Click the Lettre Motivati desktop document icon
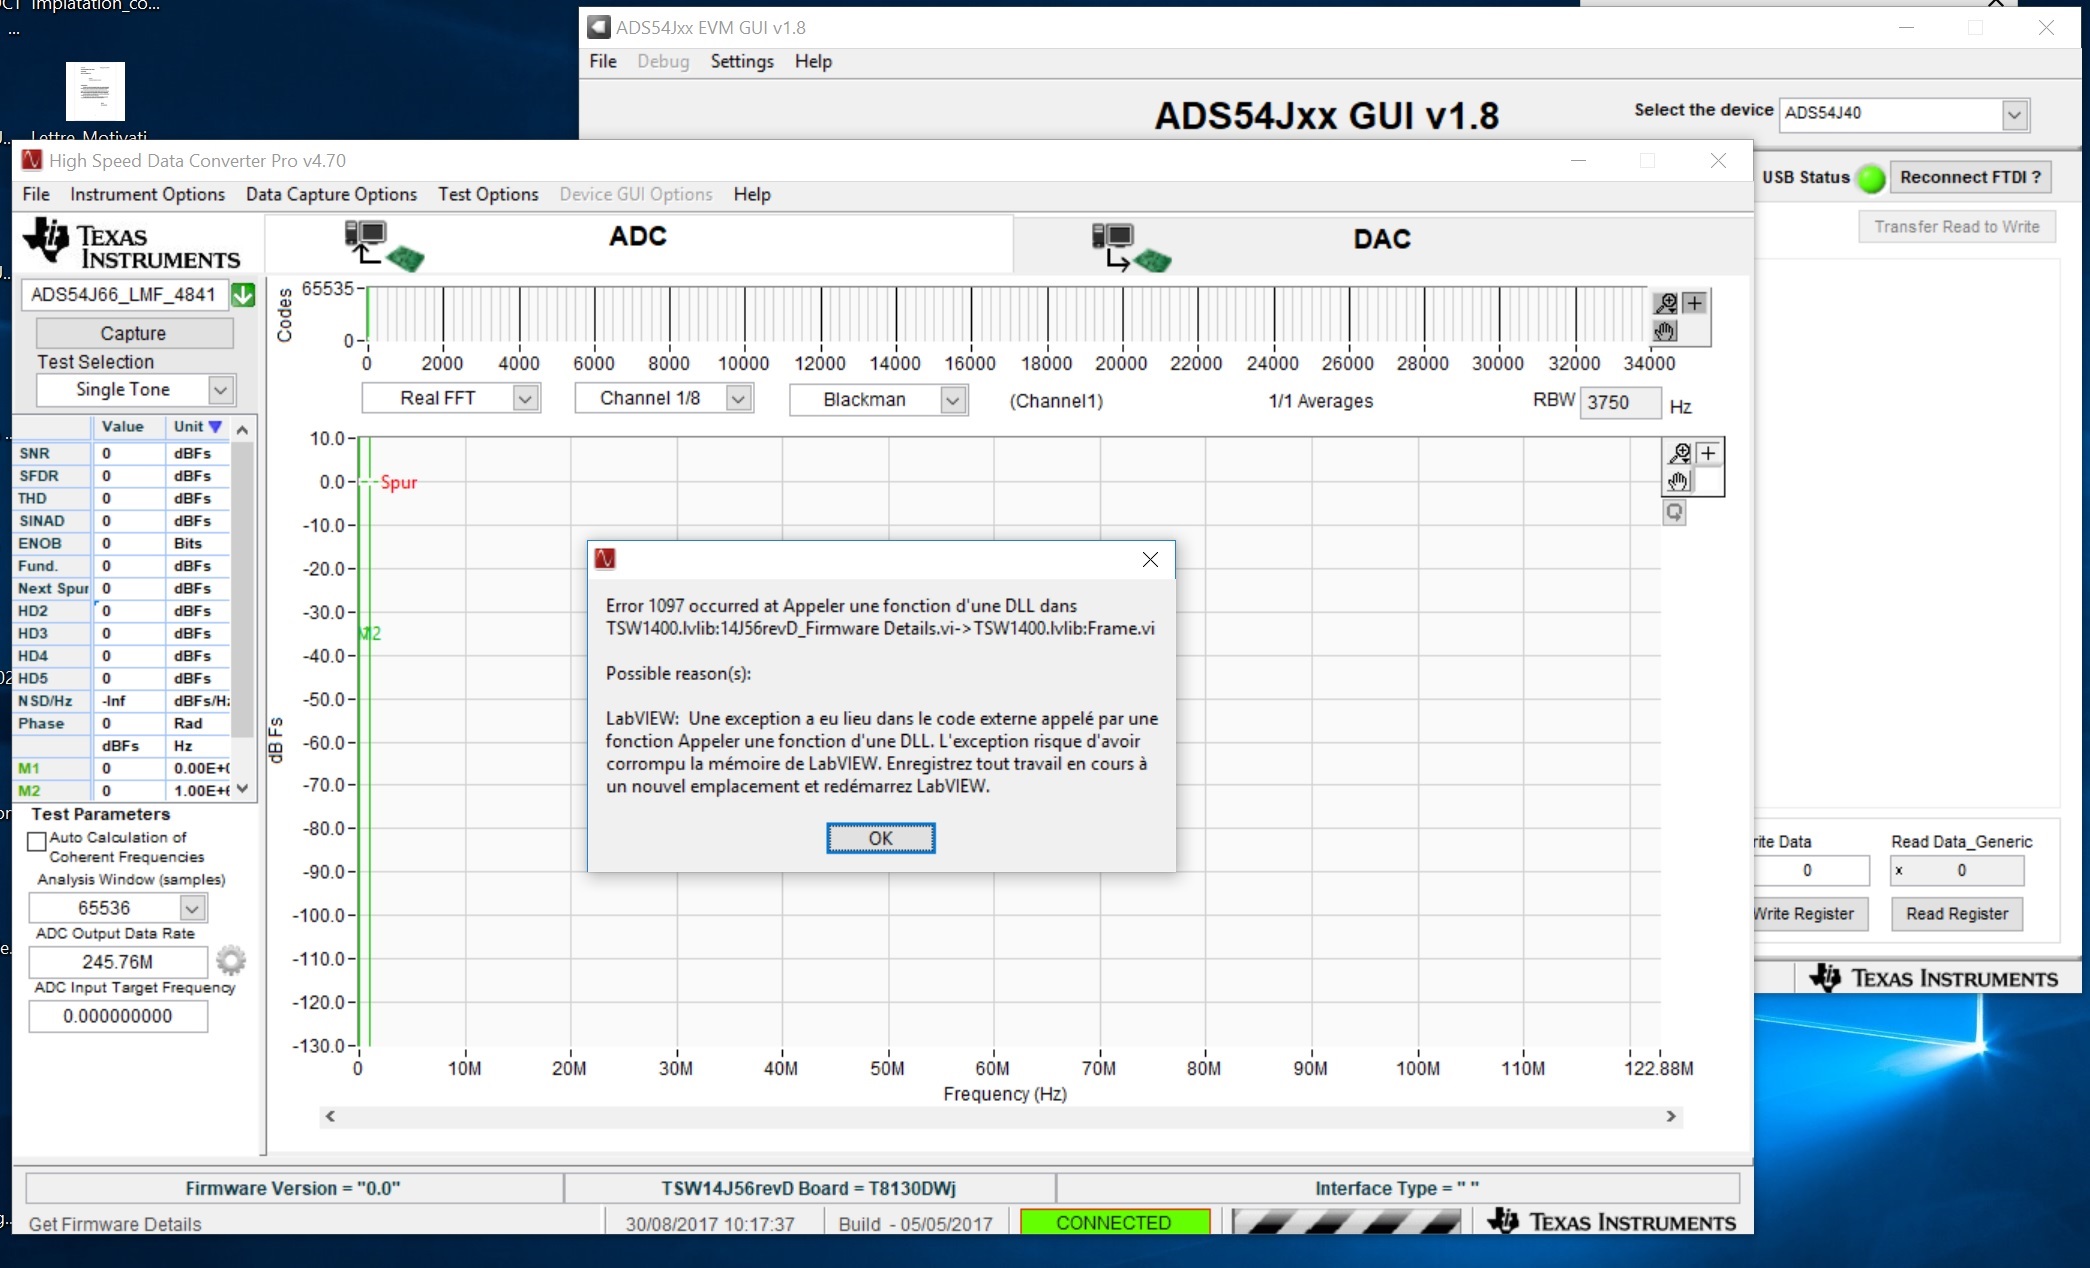 (95, 91)
